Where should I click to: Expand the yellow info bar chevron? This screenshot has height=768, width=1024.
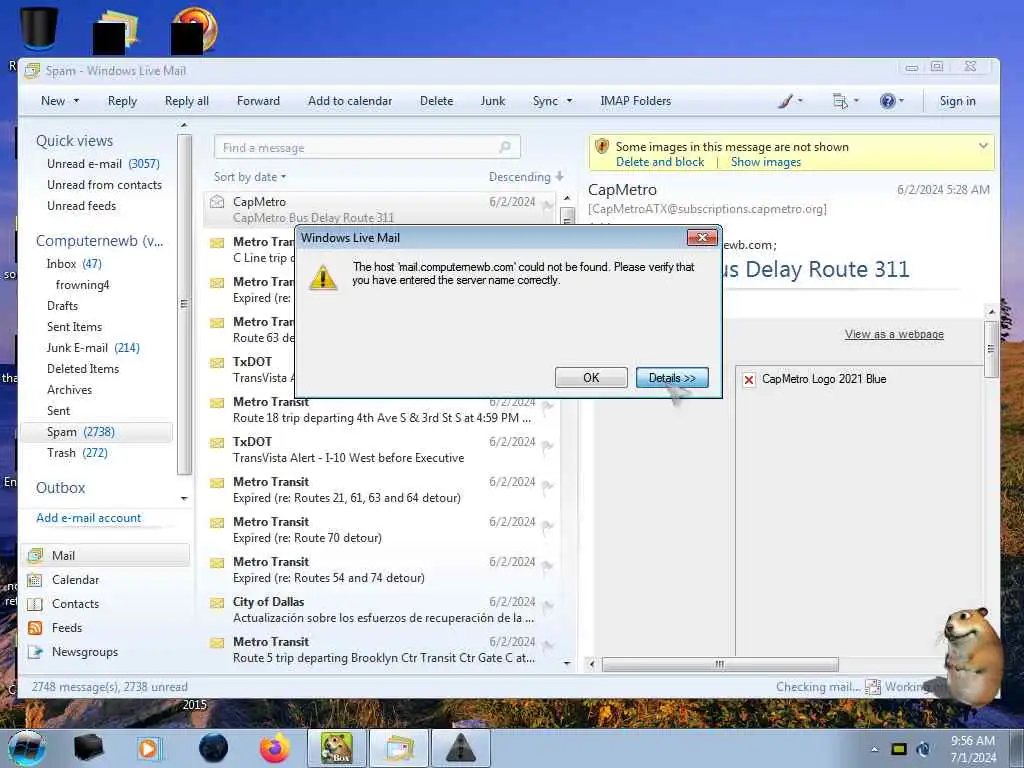(983, 146)
